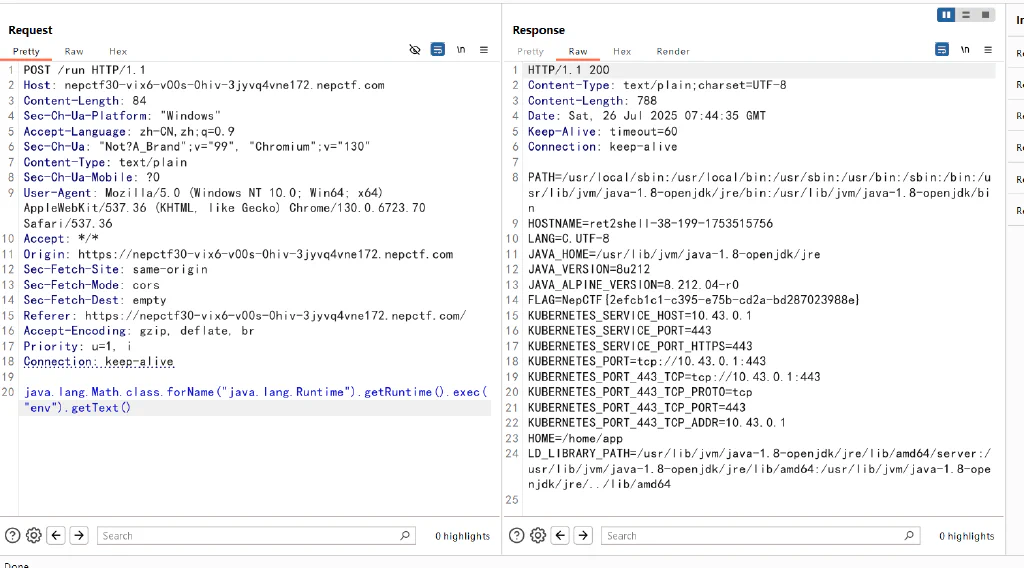
Task: Click Response 0 highlights label
Action: click(x=967, y=536)
